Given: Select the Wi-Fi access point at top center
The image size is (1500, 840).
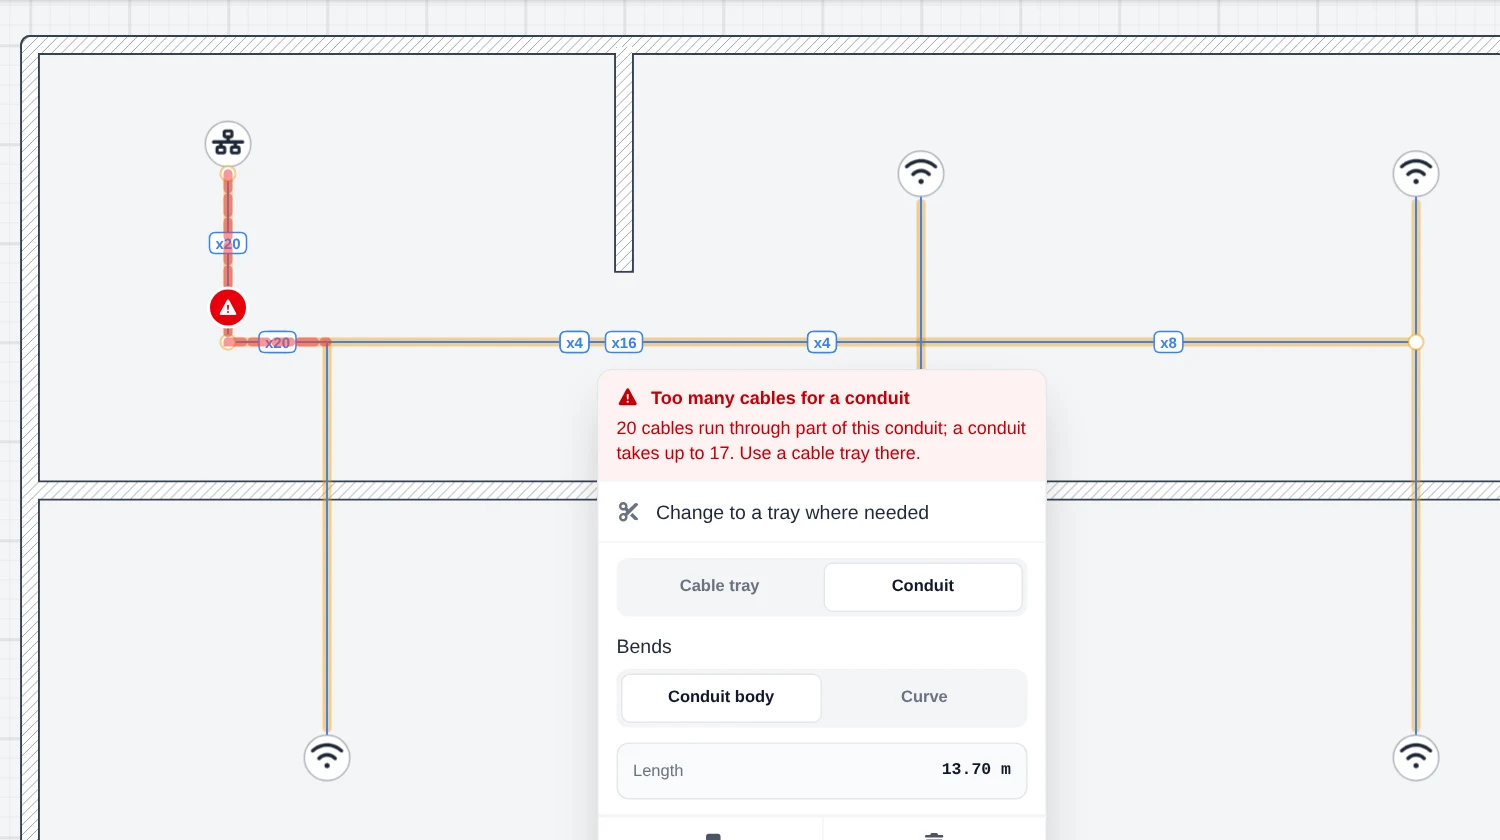Looking at the screenshot, I should pos(921,174).
